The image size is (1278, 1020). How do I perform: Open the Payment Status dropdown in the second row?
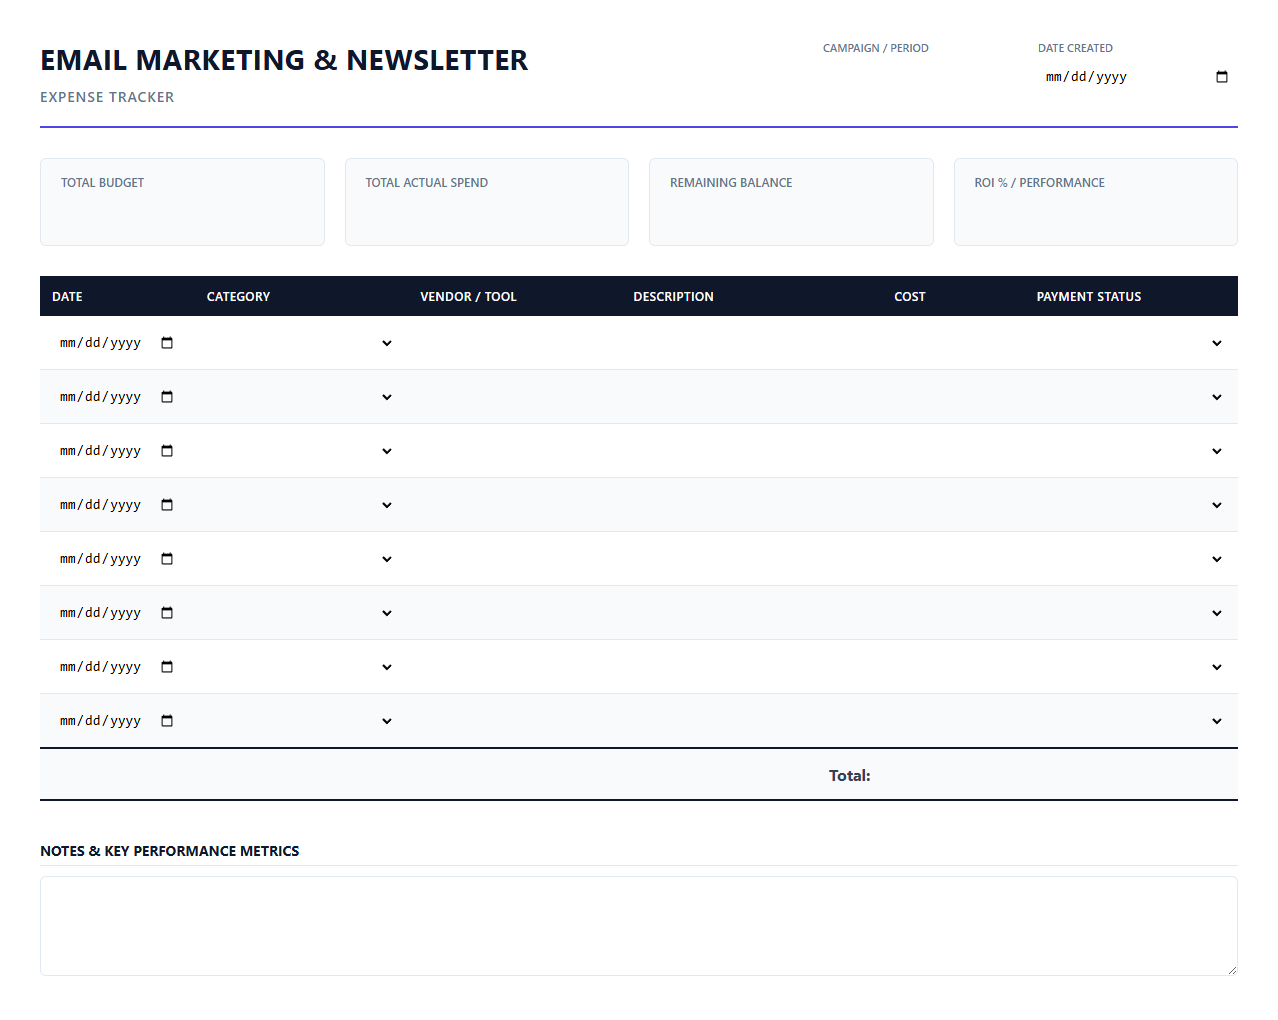pyautogui.click(x=1130, y=397)
